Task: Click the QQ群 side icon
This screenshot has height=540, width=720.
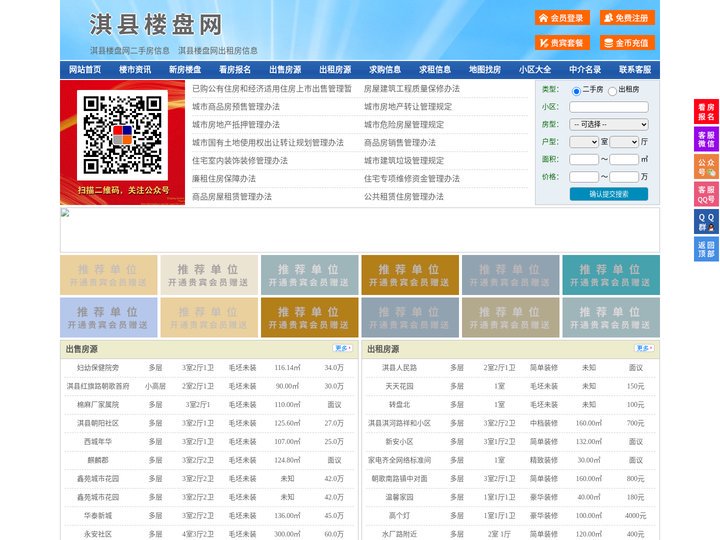Action: pyautogui.click(x=706, y=222)
